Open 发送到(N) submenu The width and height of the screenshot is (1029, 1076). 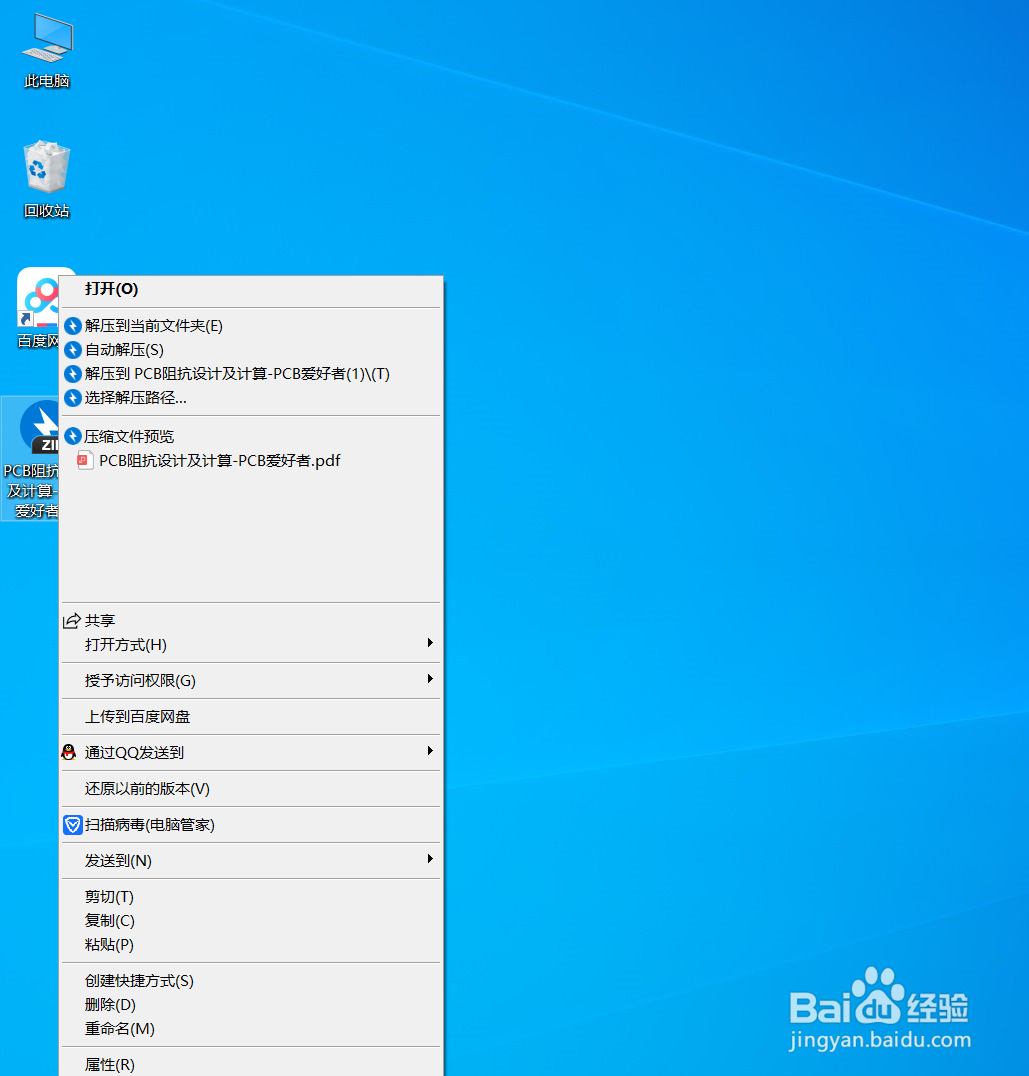[x=250, y=861]
